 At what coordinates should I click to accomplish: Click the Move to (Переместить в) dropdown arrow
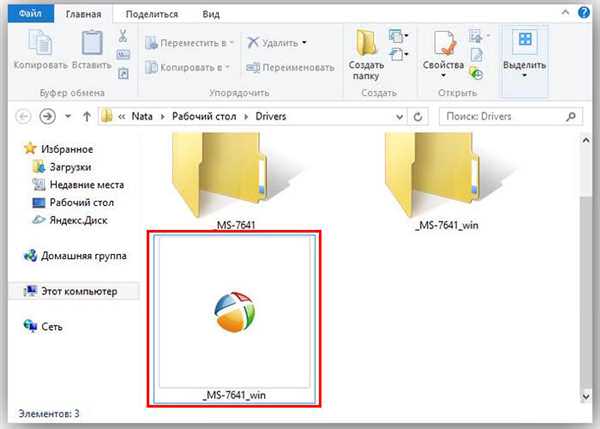point(232,43)
